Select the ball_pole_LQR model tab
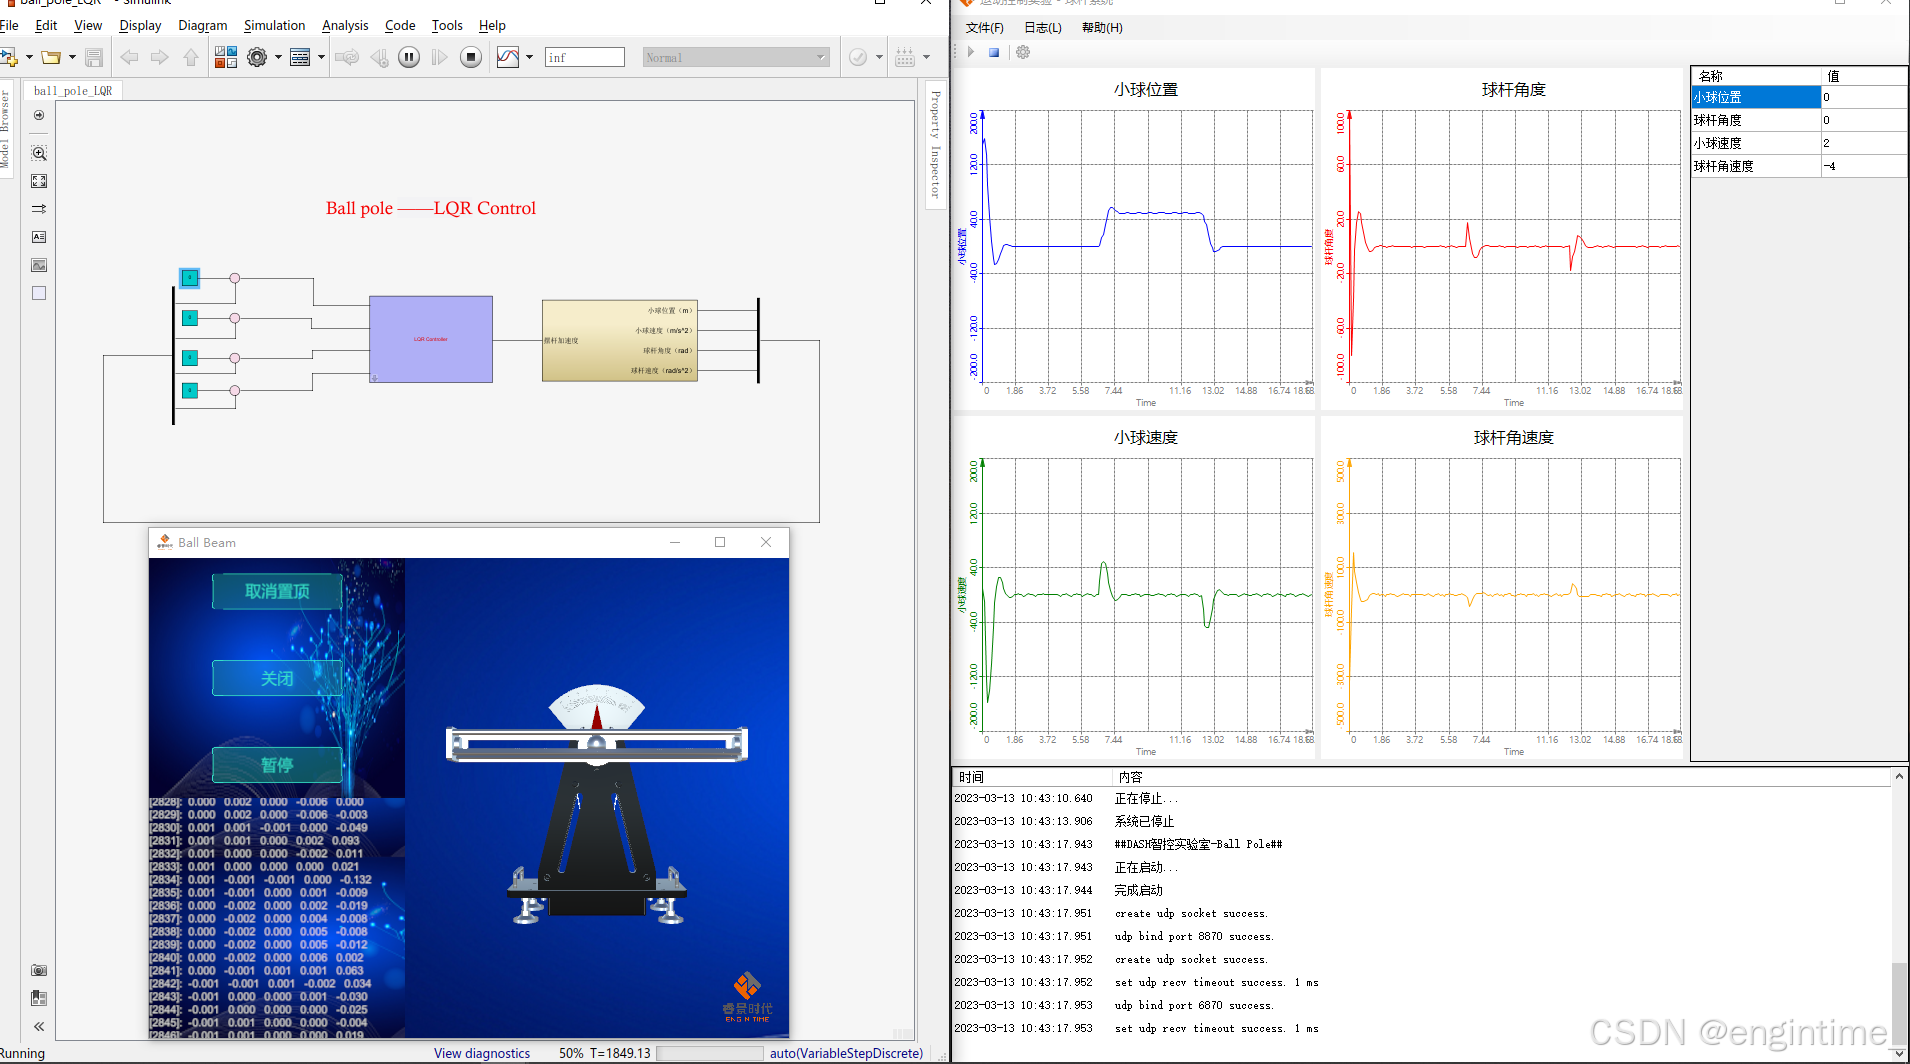Screen dimensions: 1910x1064 pos(72,91)
